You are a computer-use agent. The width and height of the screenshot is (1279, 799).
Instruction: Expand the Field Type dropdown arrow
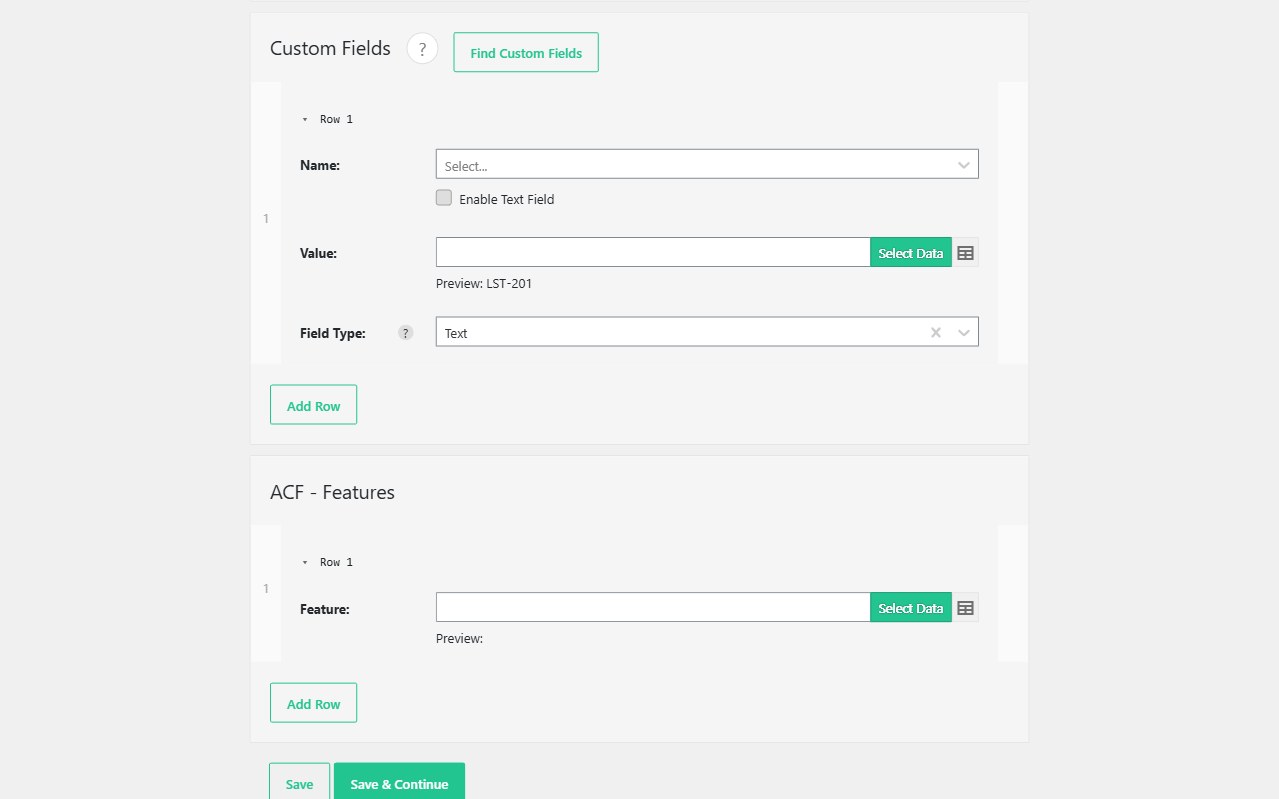pos(964,332)
